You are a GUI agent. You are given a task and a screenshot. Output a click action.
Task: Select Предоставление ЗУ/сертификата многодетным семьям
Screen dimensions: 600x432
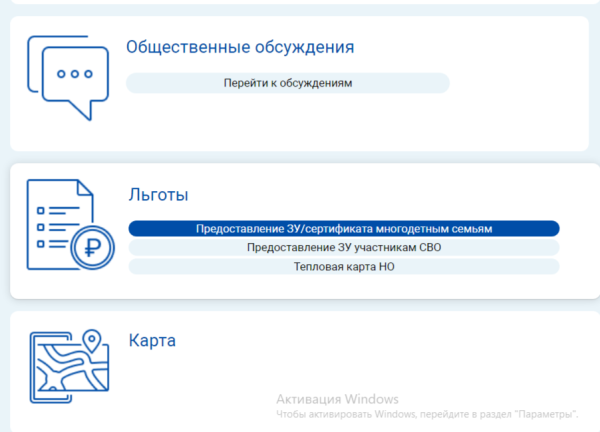[344, 229]
